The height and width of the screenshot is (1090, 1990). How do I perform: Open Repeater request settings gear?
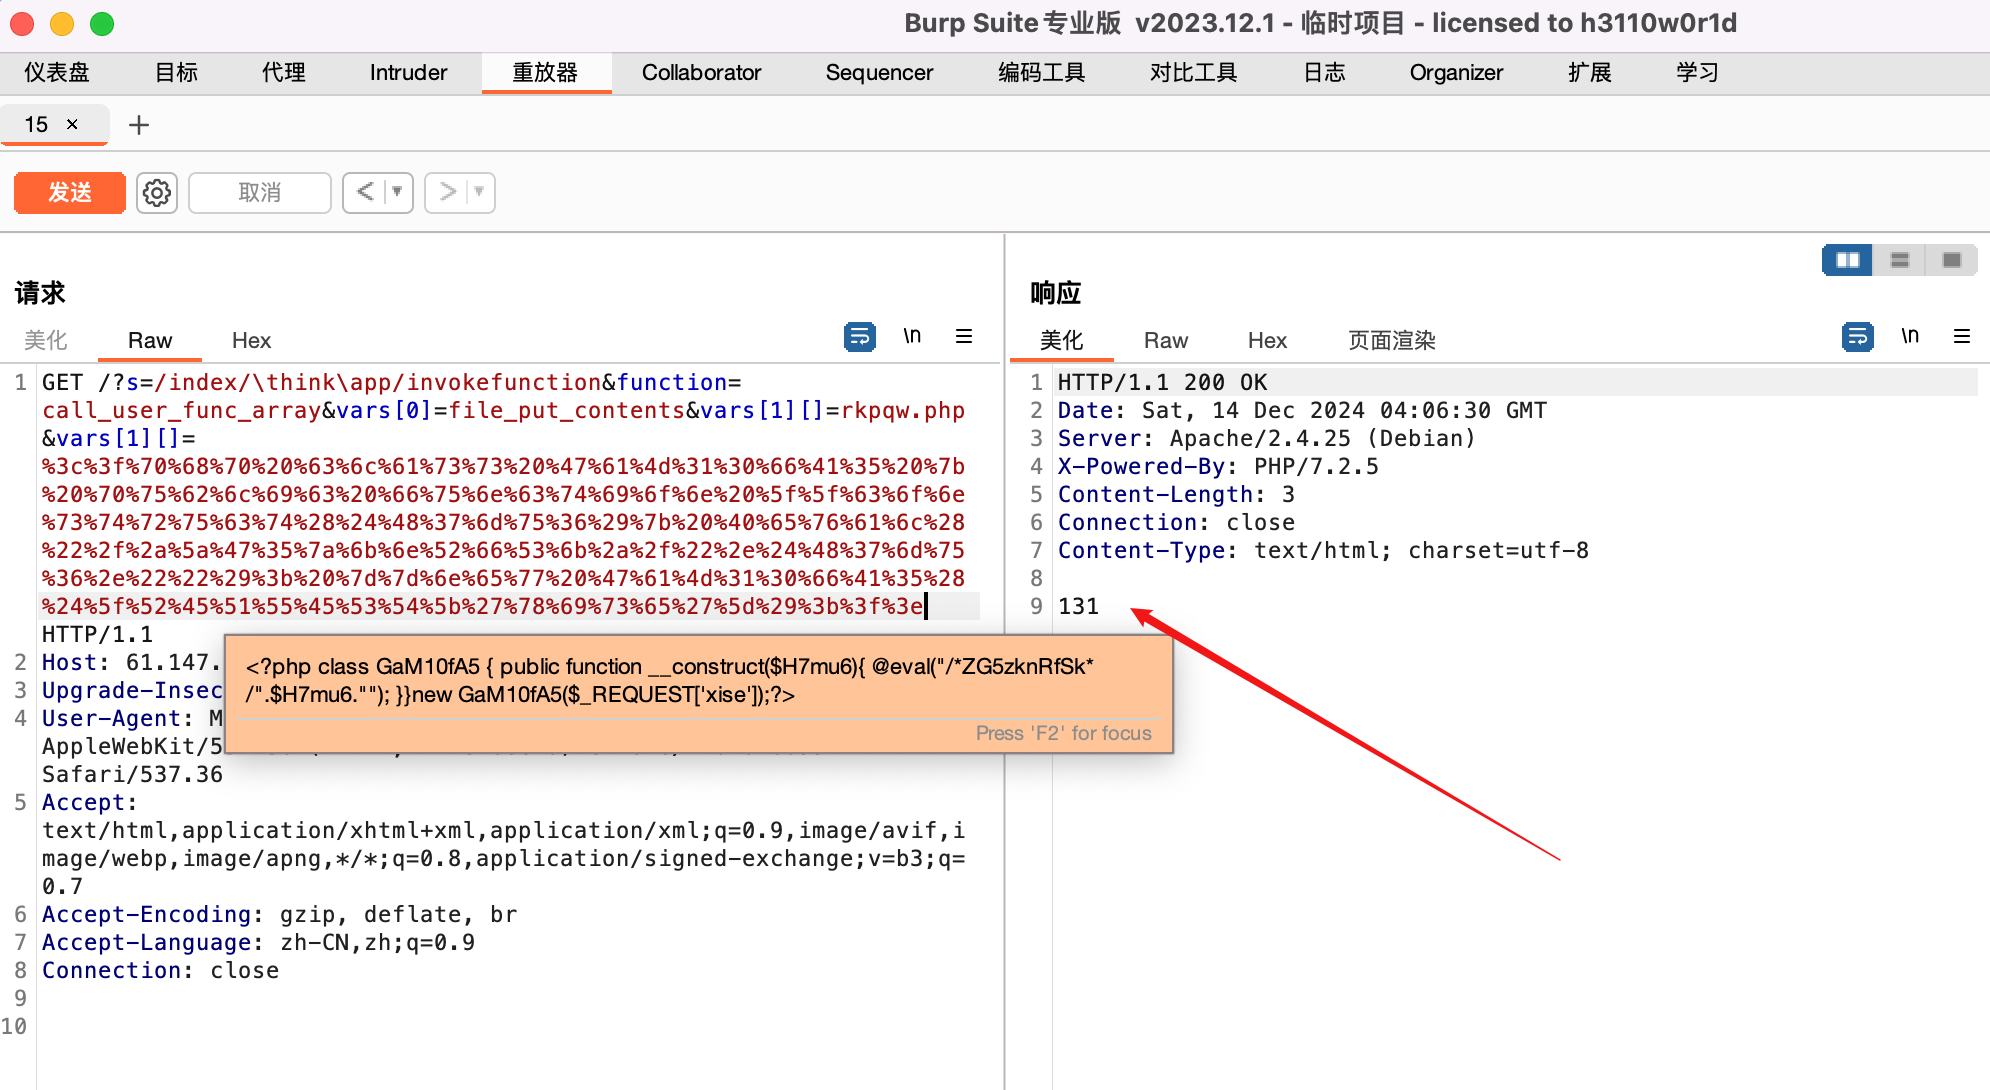[156, 192]
